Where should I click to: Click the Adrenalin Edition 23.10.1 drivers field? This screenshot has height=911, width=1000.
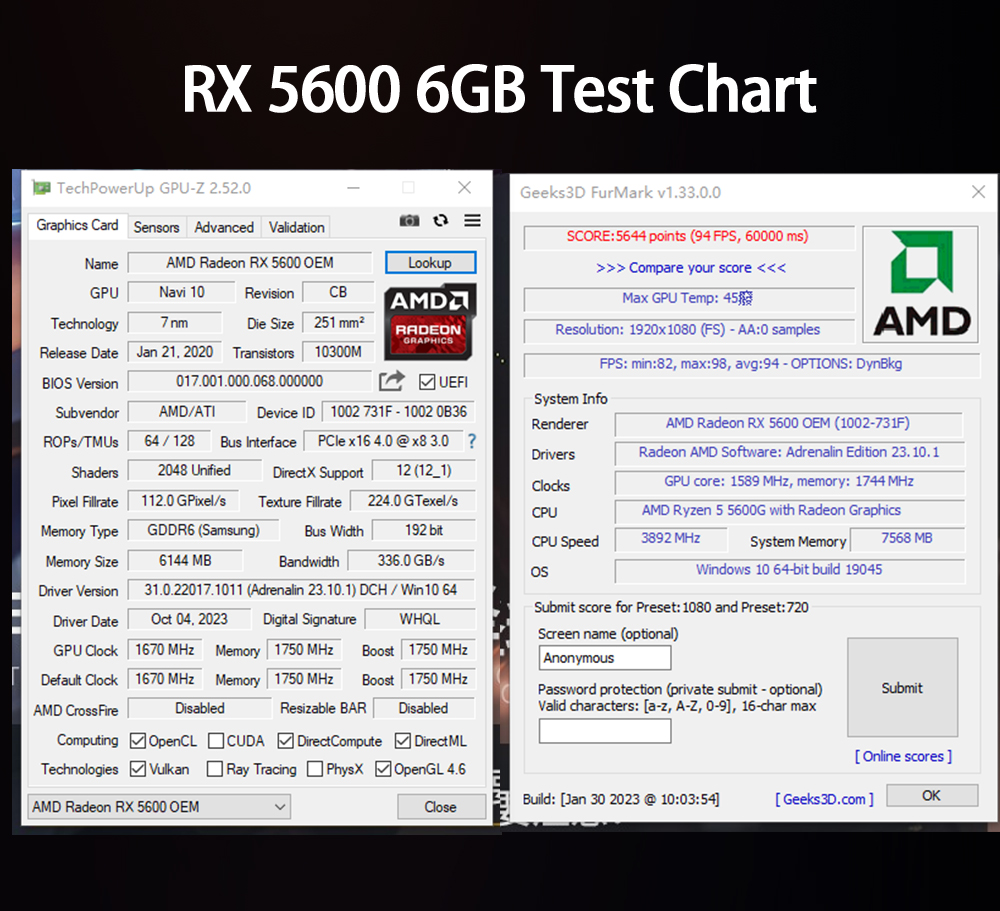(x=790, y=452)
